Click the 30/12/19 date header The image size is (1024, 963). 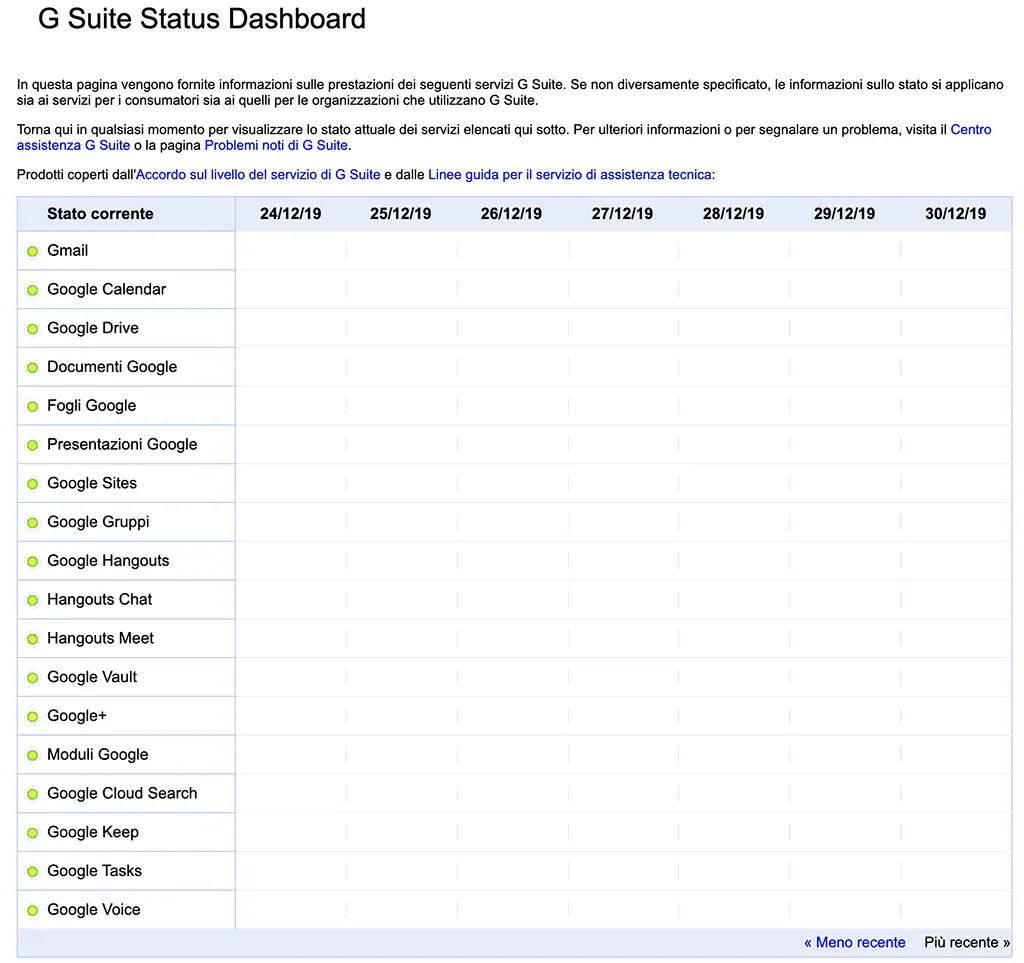click(955, 213)
